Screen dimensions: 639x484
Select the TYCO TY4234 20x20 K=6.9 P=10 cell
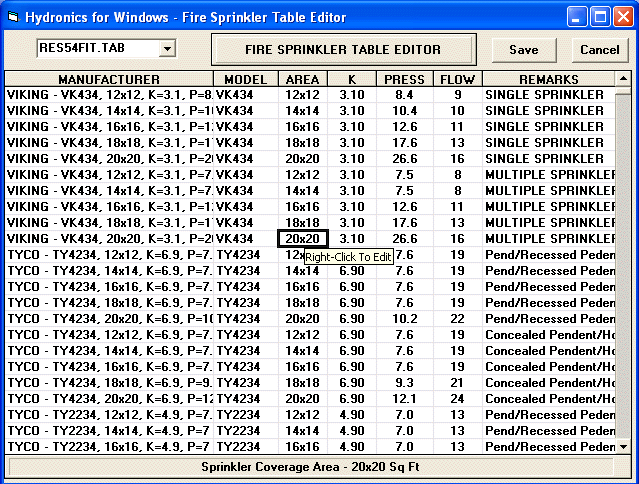click(109, 319)
